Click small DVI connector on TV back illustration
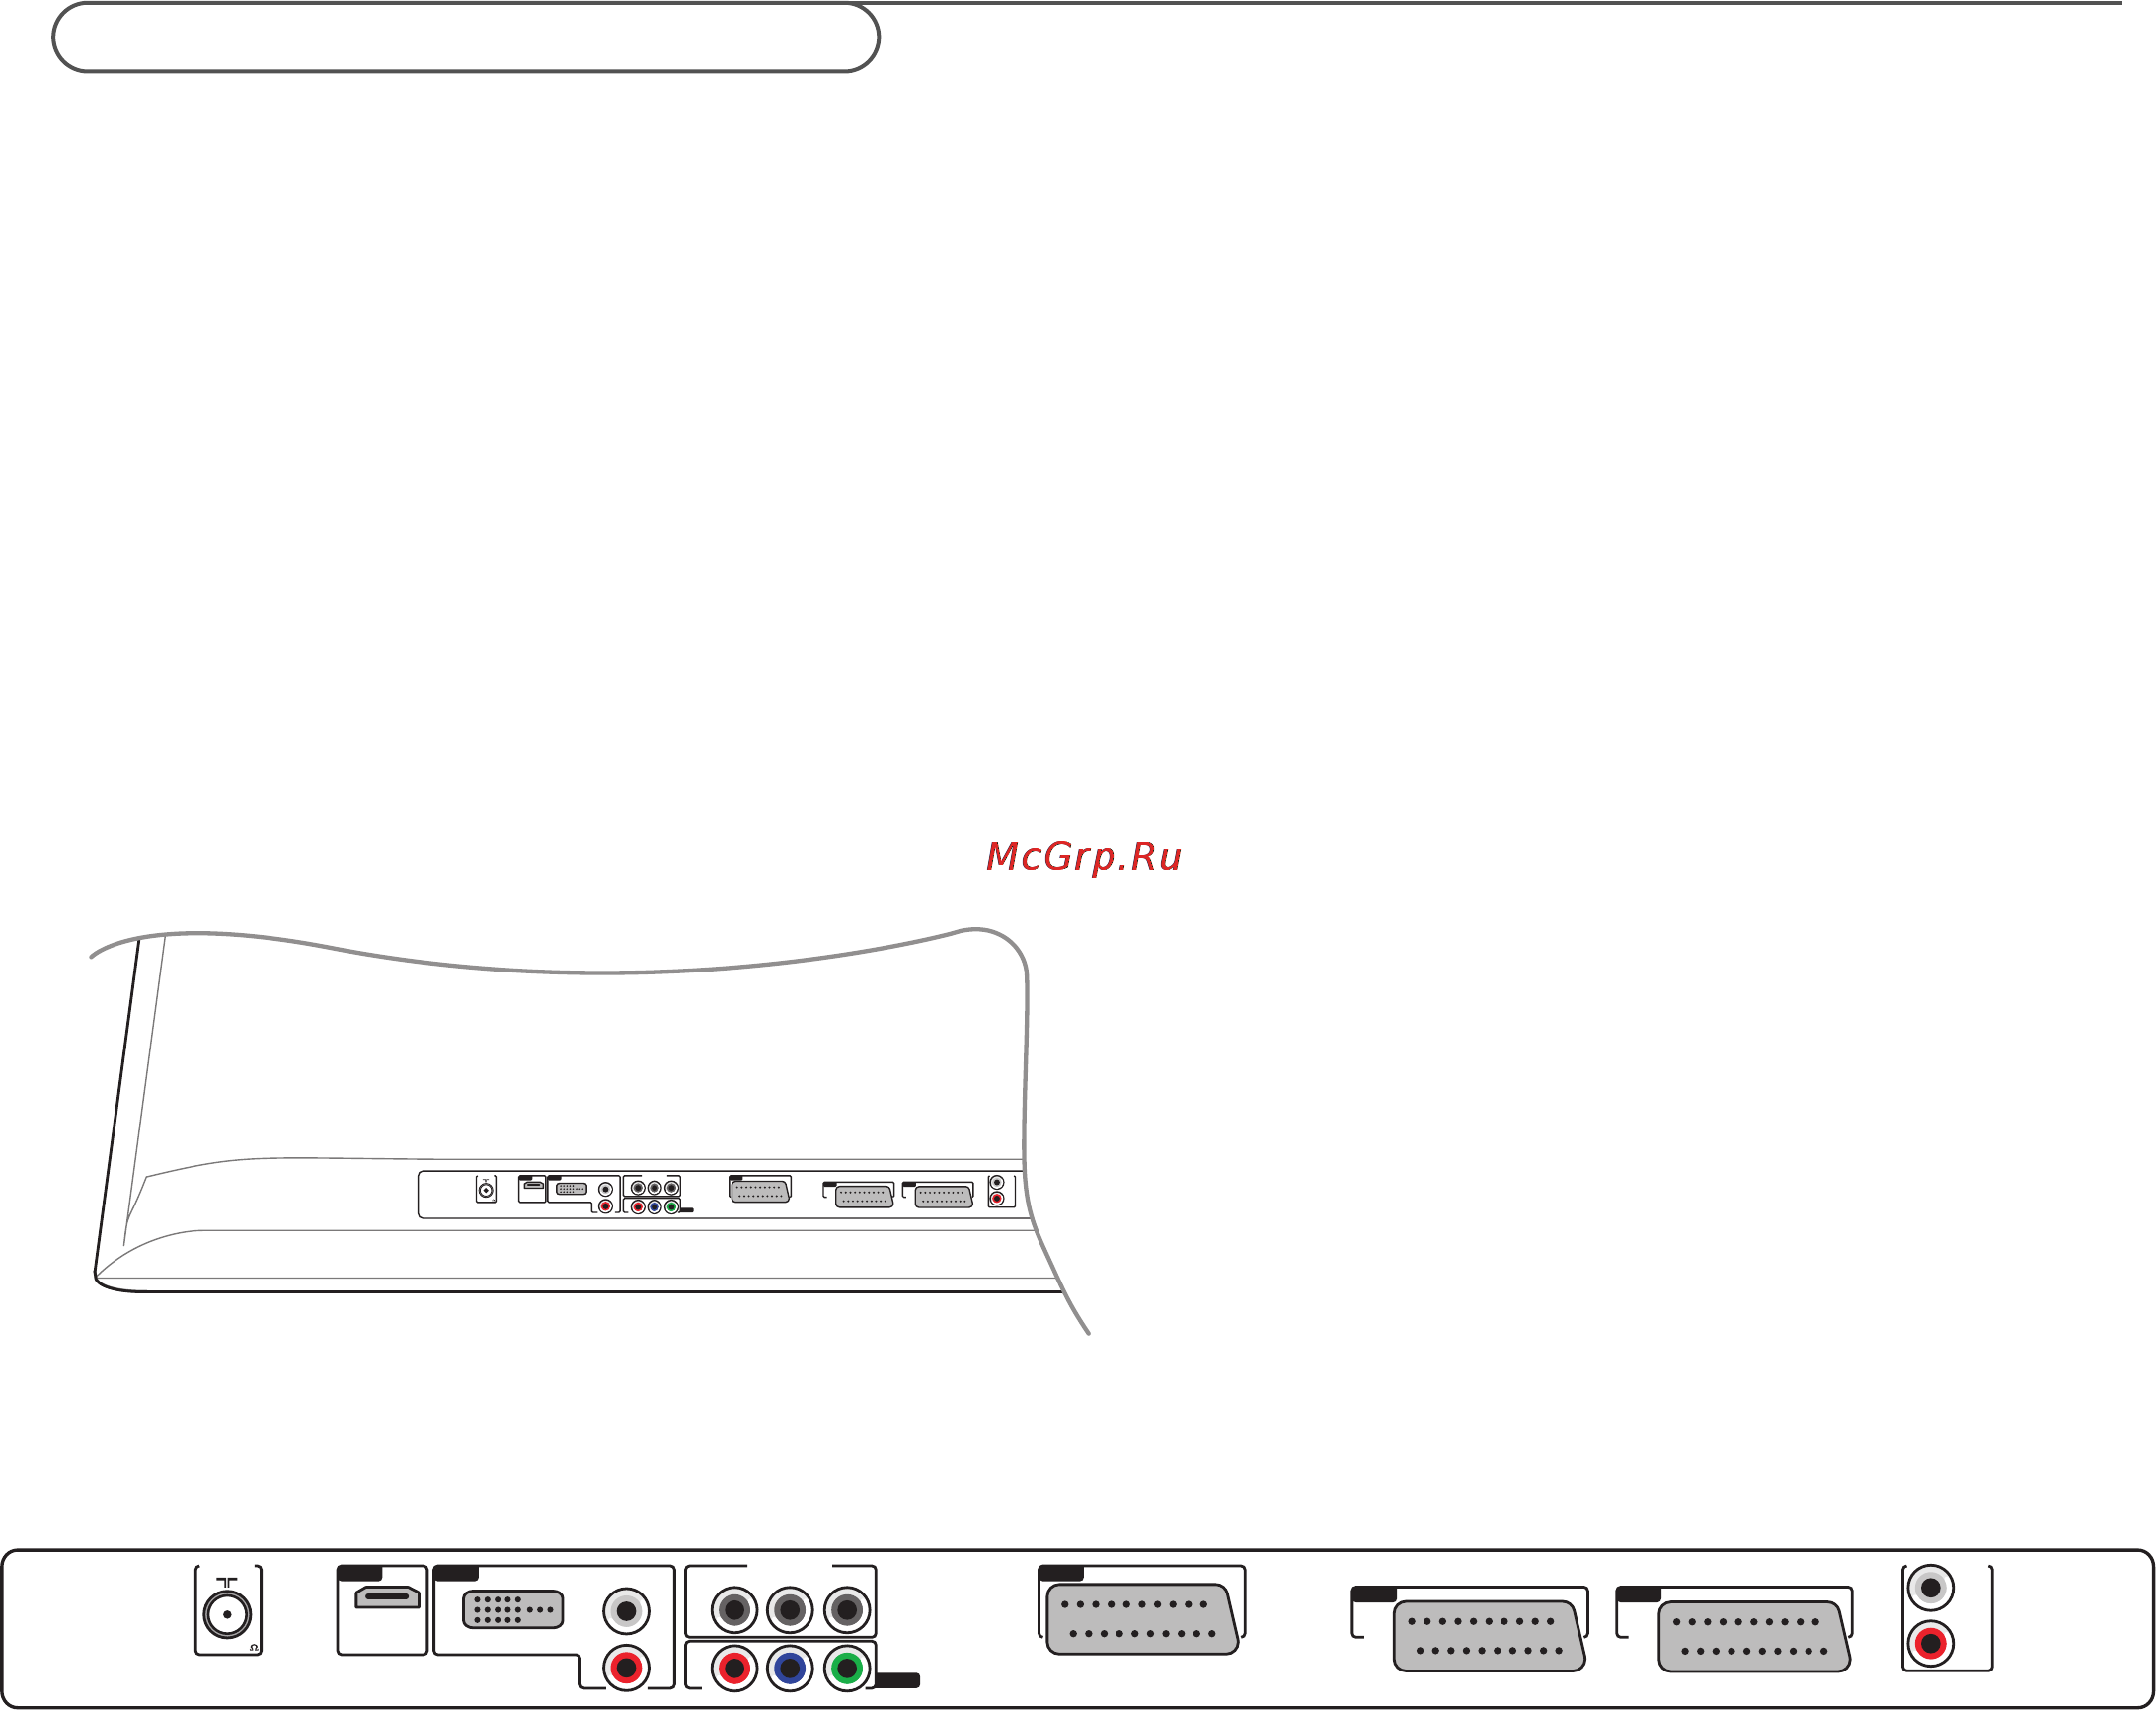2156x1710 pixels. (x=571, y=1189)
